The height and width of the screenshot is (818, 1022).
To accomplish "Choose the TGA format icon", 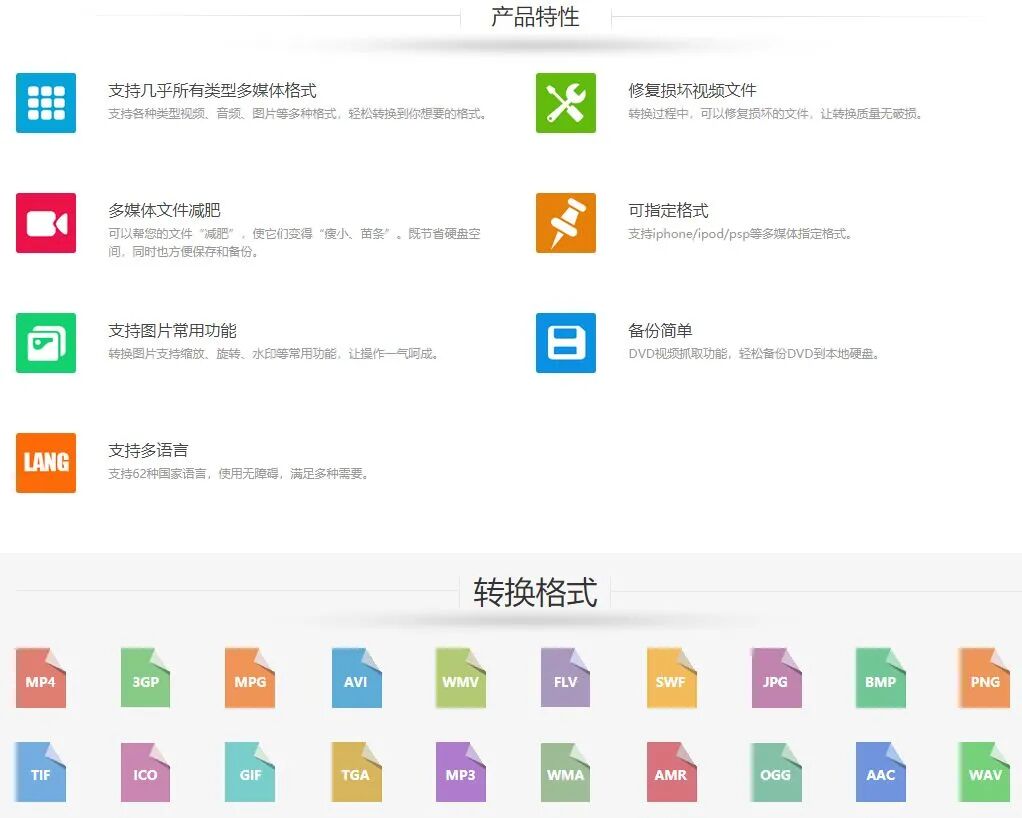I will coord(356,772).
